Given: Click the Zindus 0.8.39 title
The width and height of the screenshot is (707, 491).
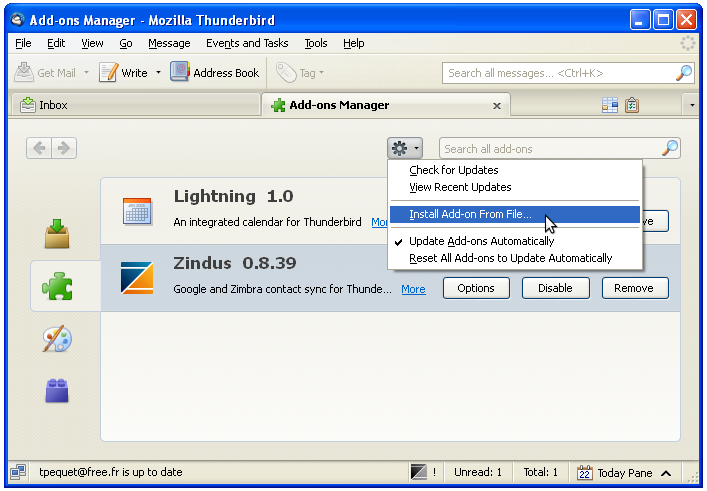Looking at the screenshot, I should coord(235,263).
